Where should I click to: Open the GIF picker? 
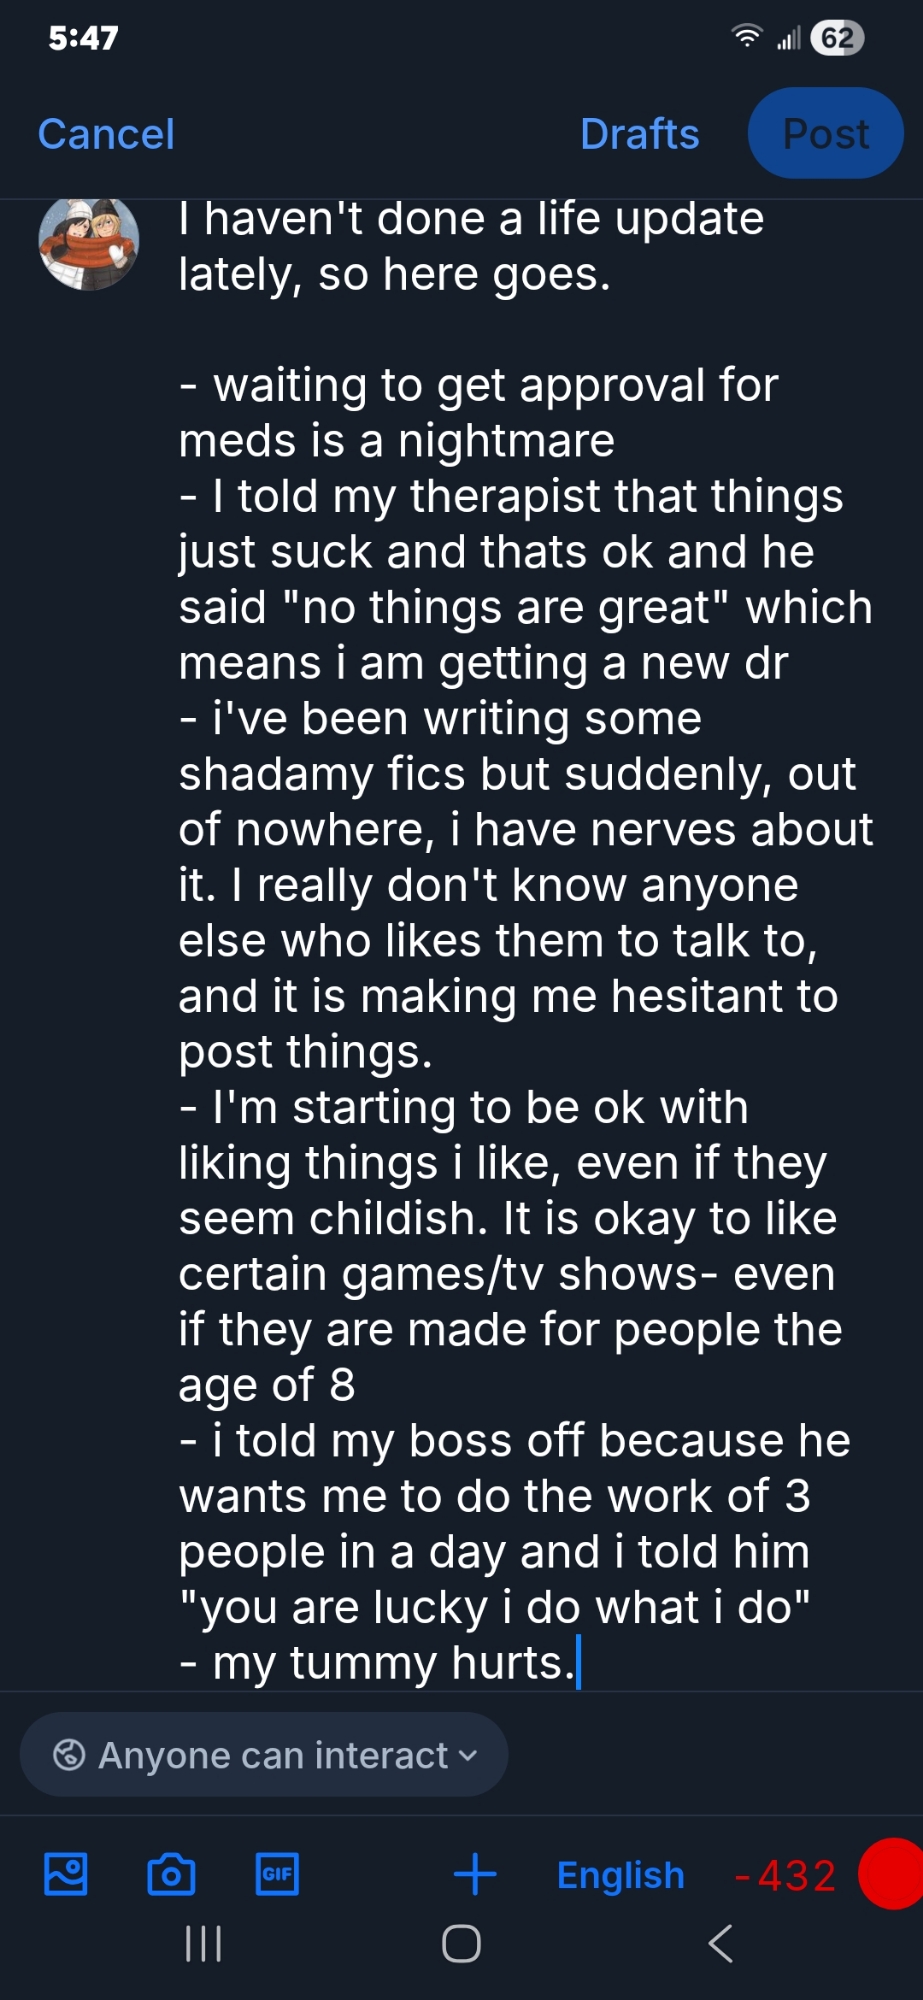[277, 1874]
